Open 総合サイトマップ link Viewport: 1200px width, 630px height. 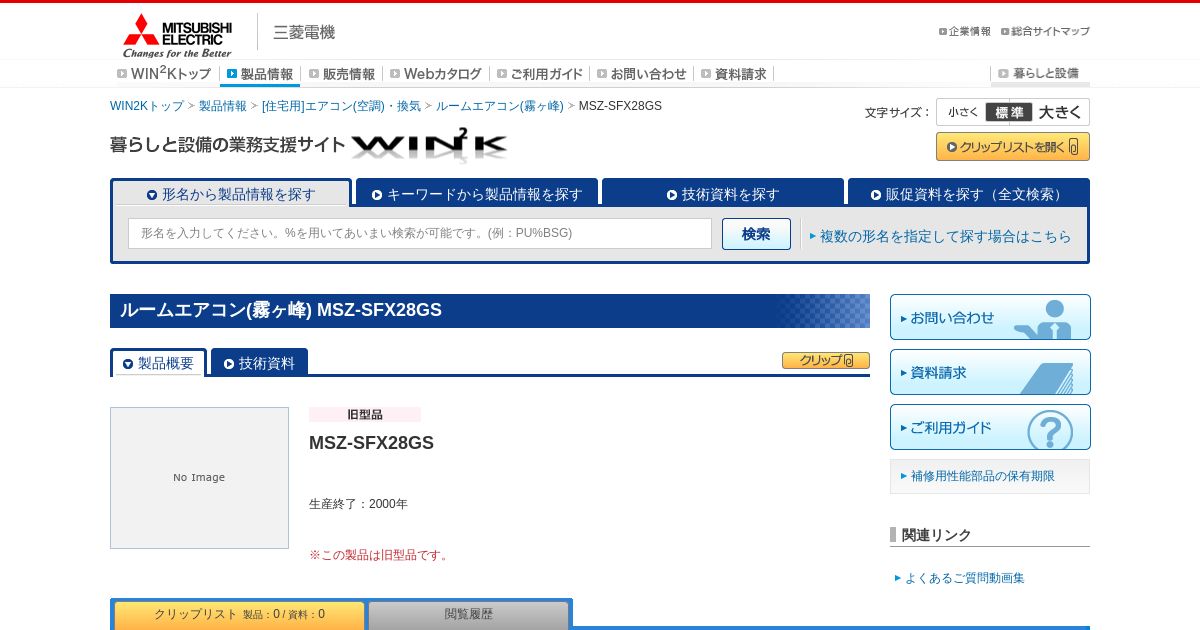tap(1045, 31)
